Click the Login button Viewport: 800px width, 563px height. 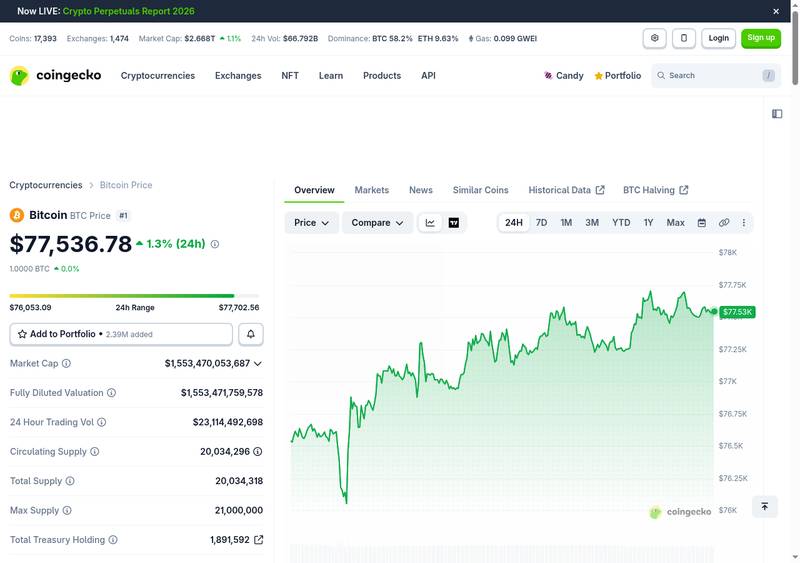click(718, 38)
